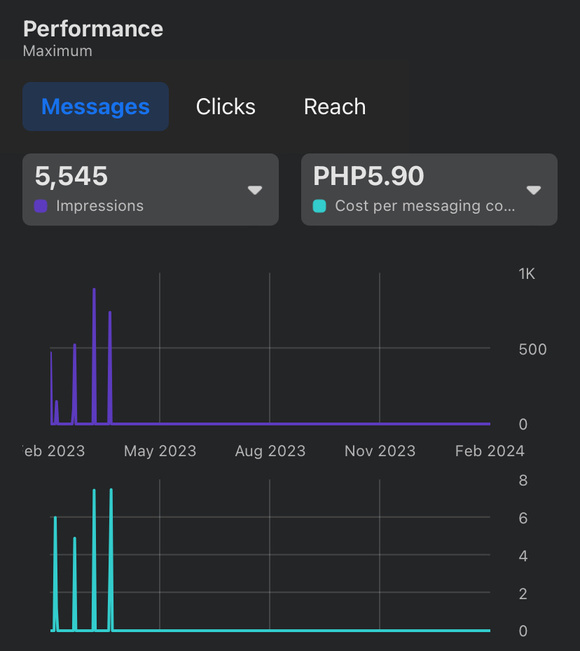The height and width of the screenshot is (651, 580).
Task: Click the Nov 2023 axis label
Action: click(380, 451)
